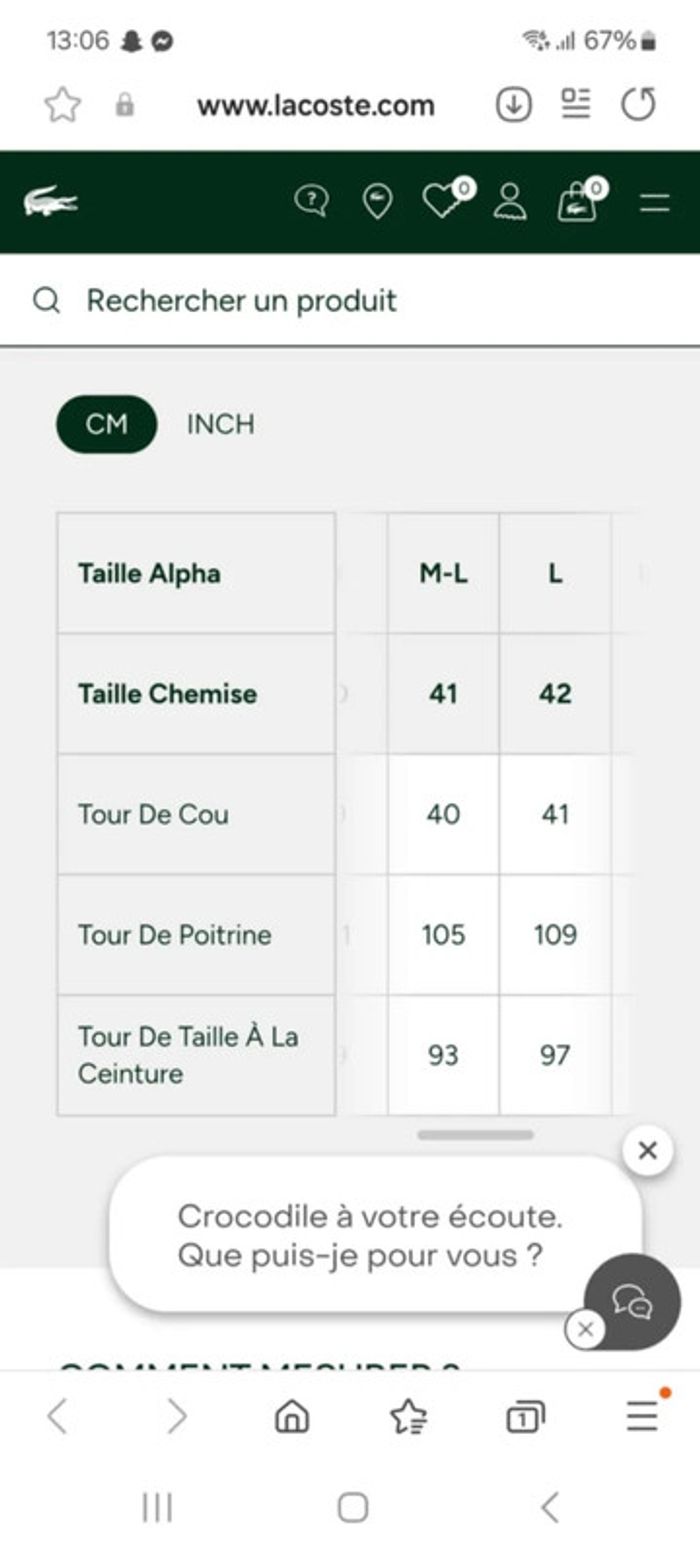700x1556 pixels.
Task: Click the horizontal table scroll bar
Action: tap(475, 1135)
